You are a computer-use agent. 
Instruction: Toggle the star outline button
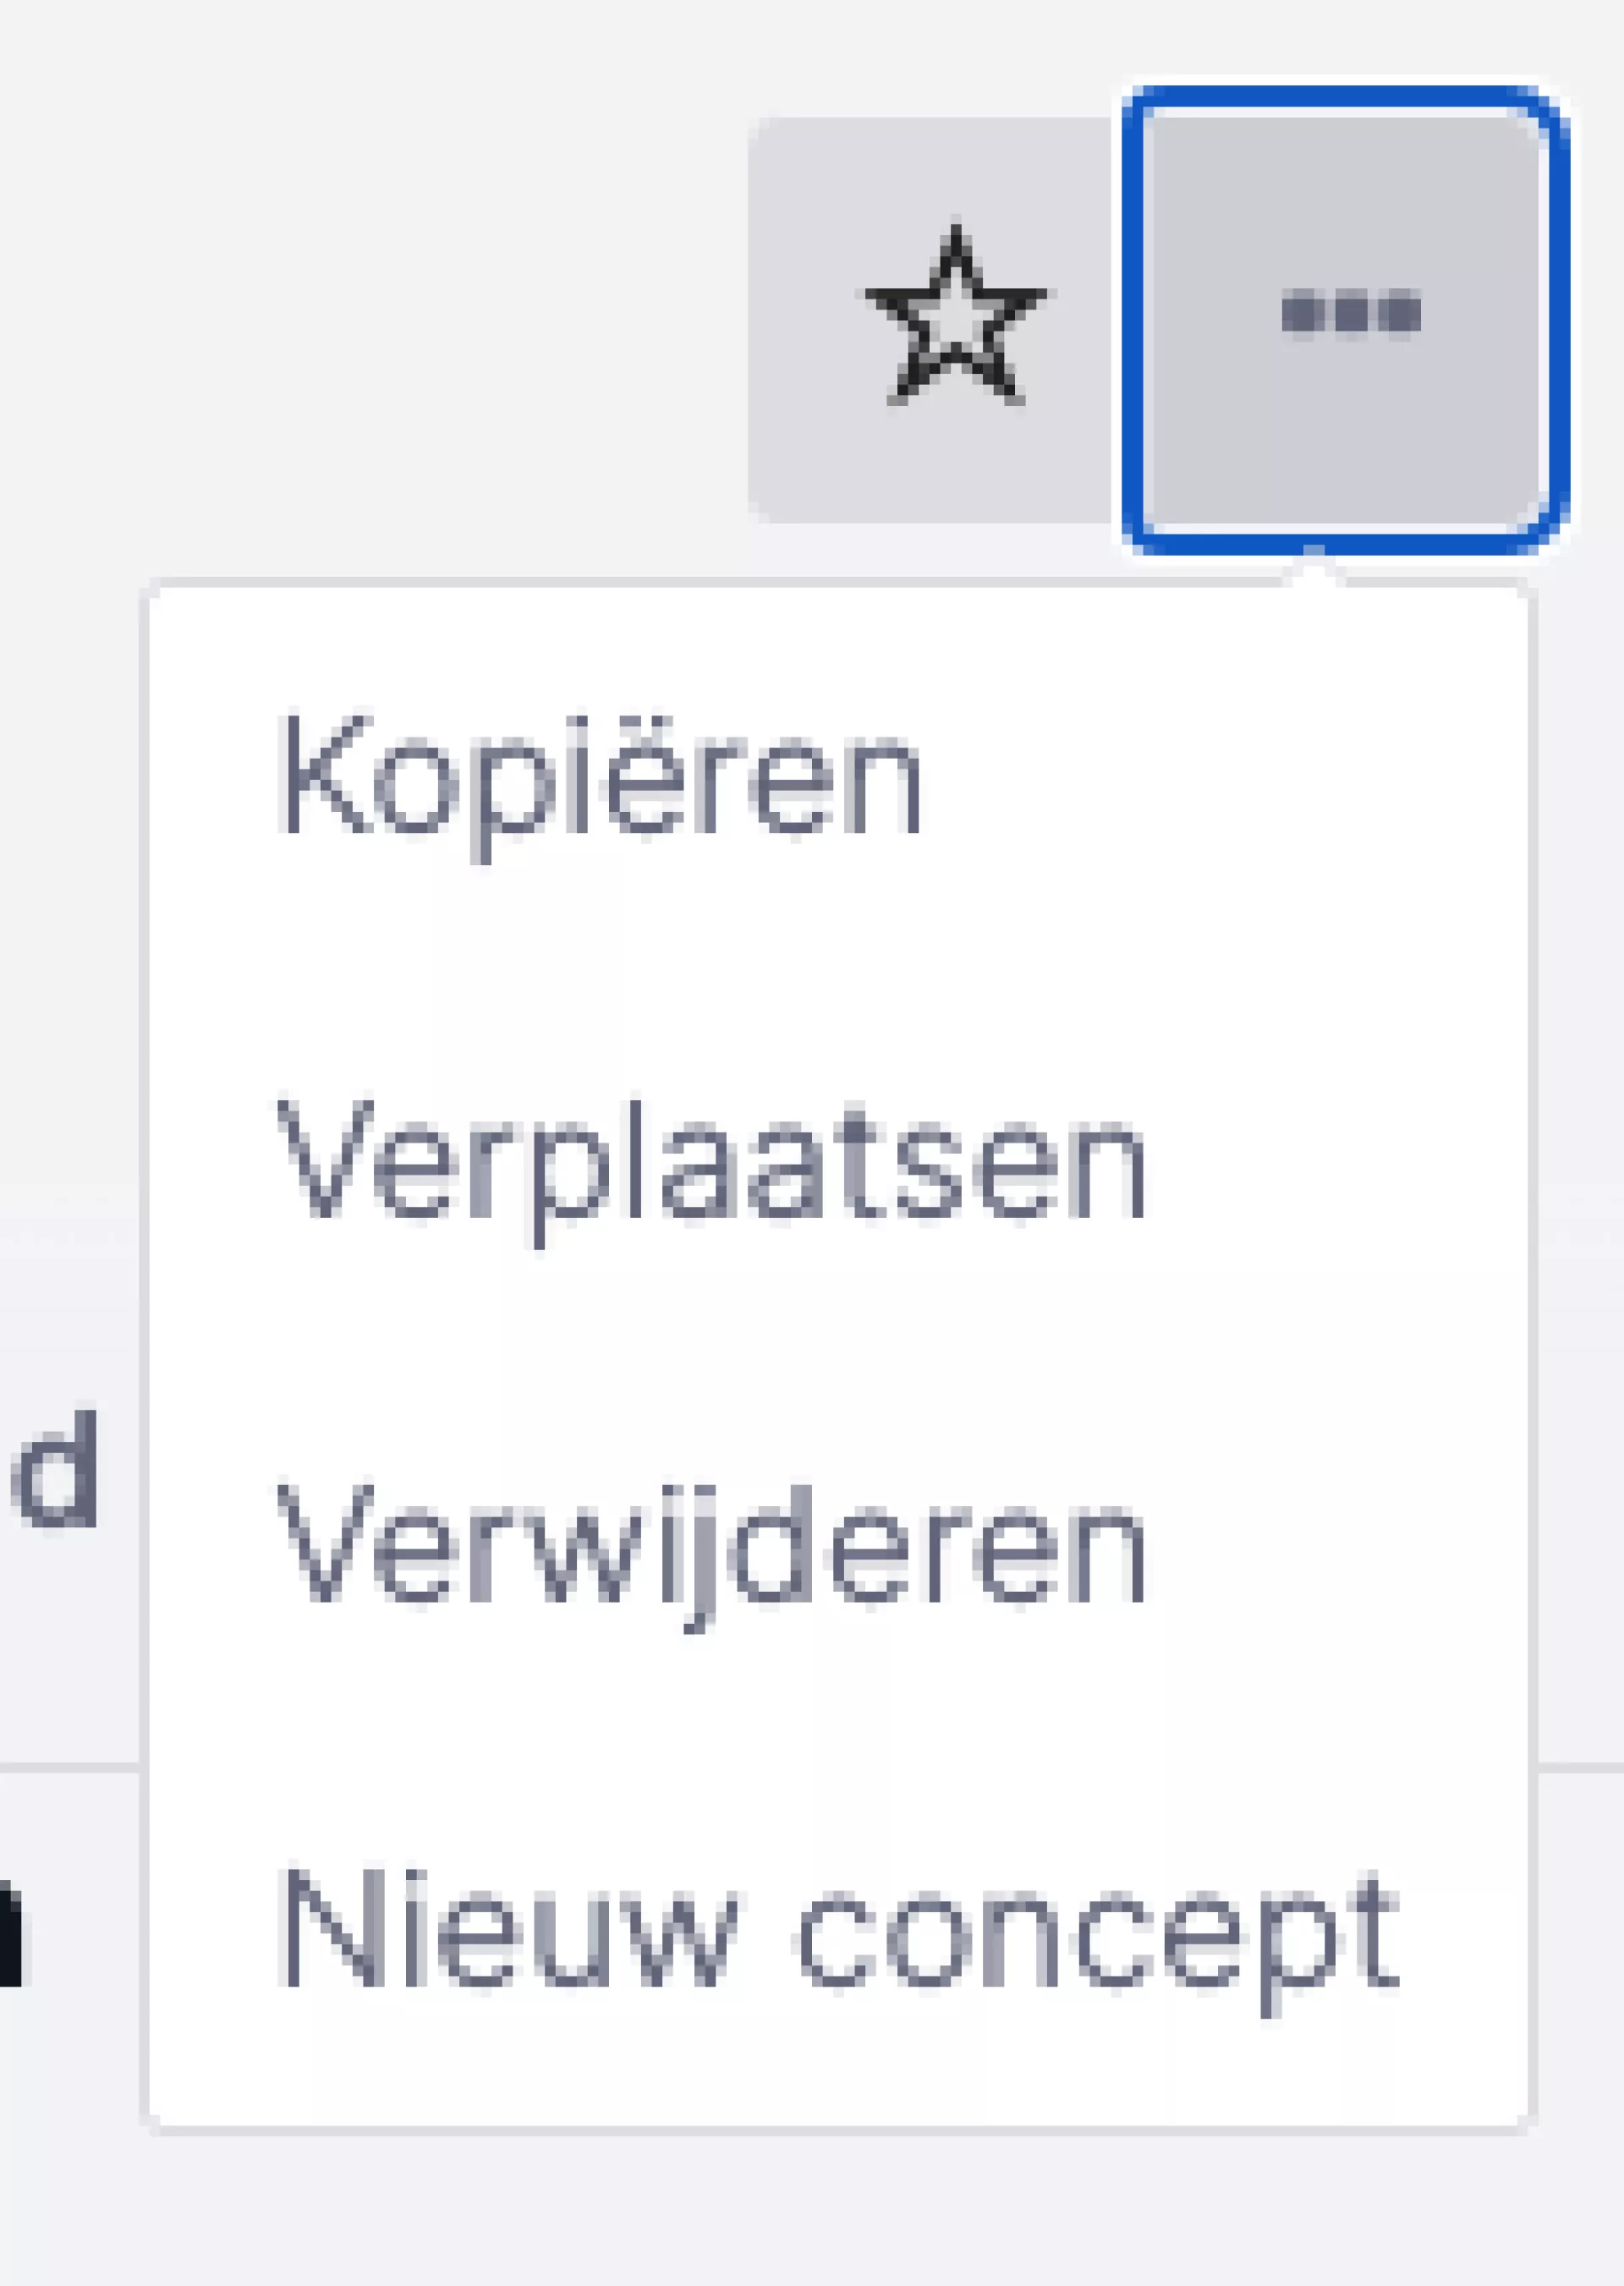click(x=954, y=318)
